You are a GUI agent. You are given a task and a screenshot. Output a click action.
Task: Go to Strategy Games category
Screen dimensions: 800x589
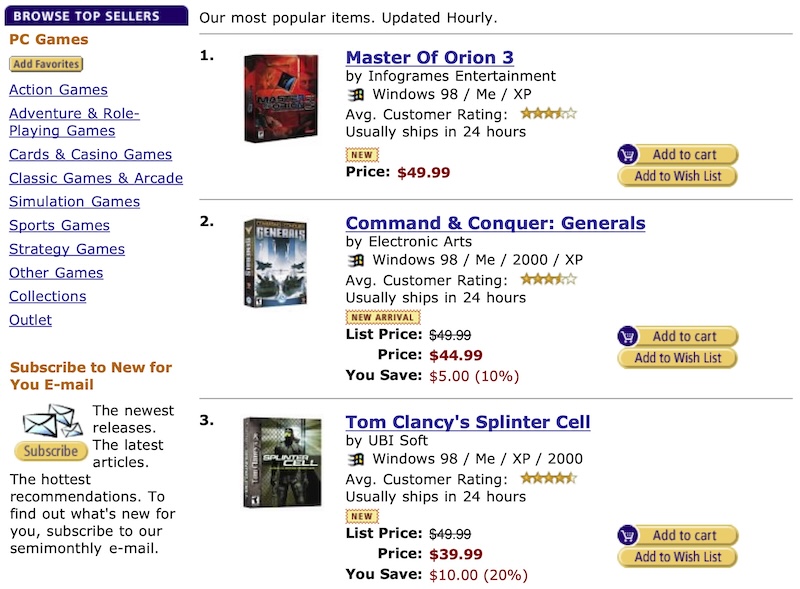pos(67,249)
